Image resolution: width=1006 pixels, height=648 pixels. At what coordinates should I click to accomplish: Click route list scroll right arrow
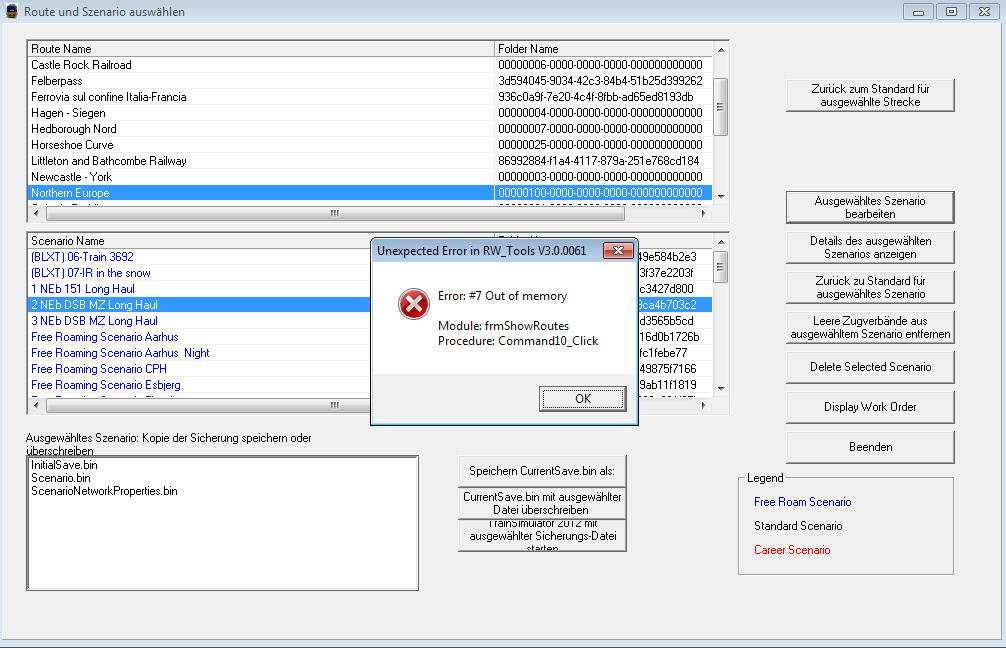coord(704,213)
